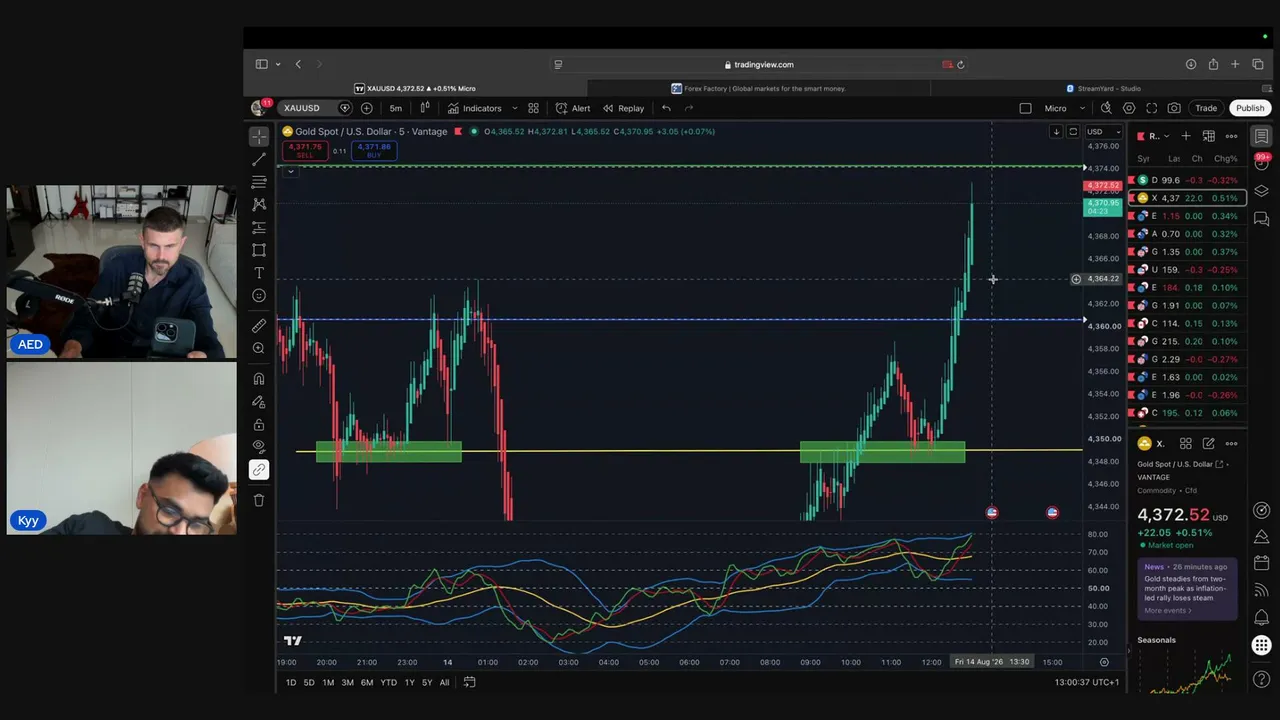Click the tradingview.com address bar

point(759,64)
